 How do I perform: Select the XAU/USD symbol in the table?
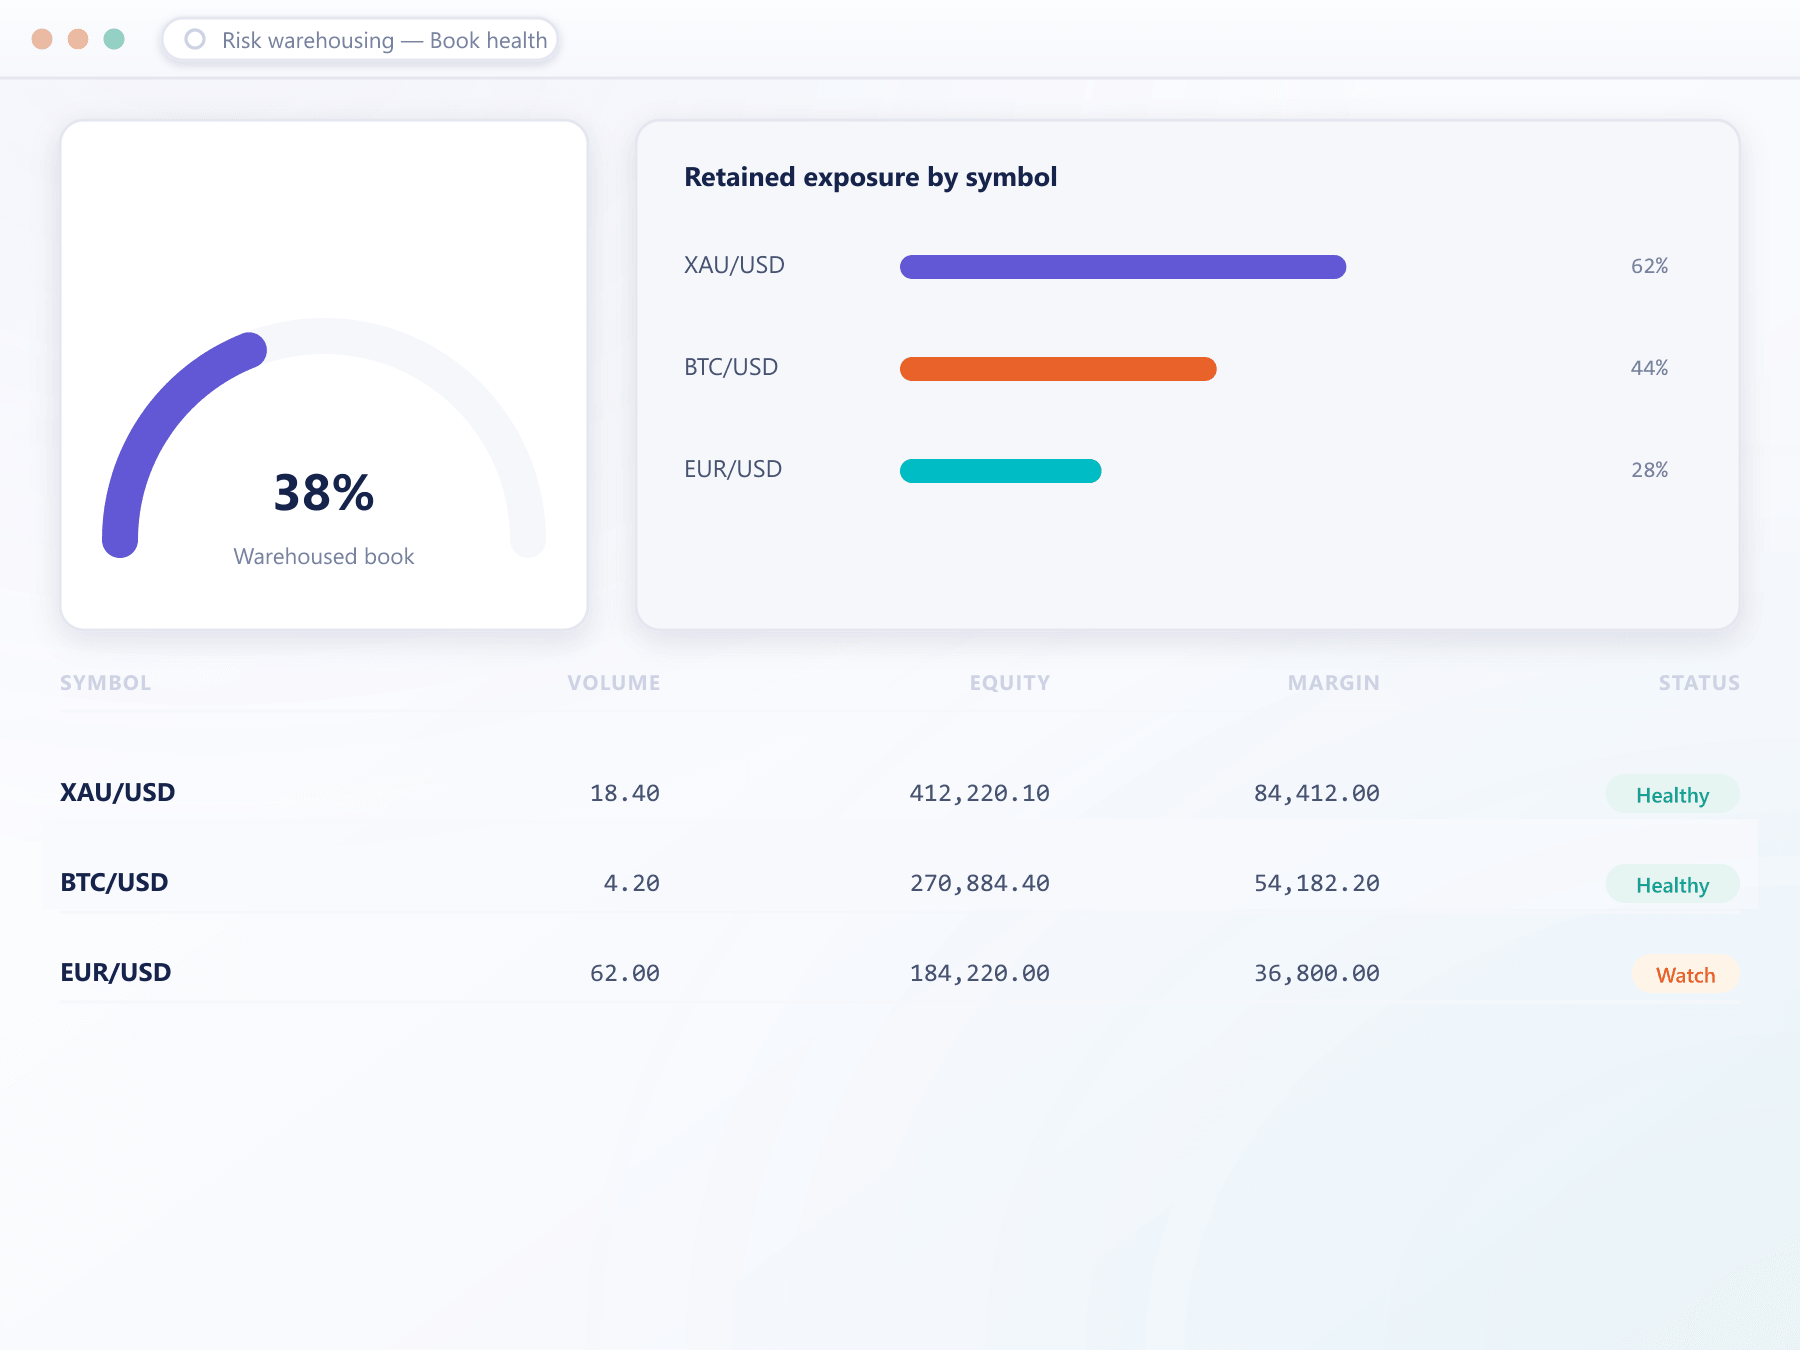click(118, 792)
